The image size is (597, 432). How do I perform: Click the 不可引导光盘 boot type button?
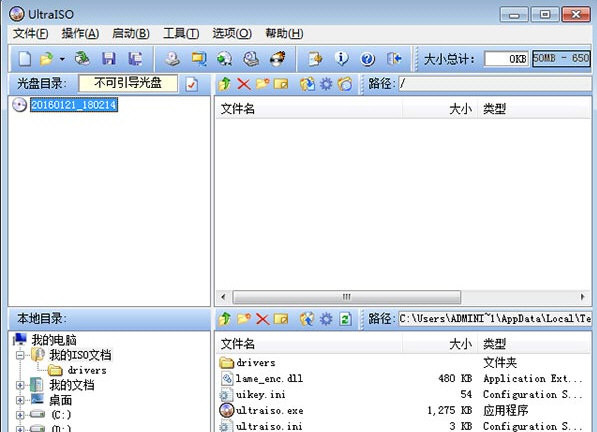pos(128,83)
